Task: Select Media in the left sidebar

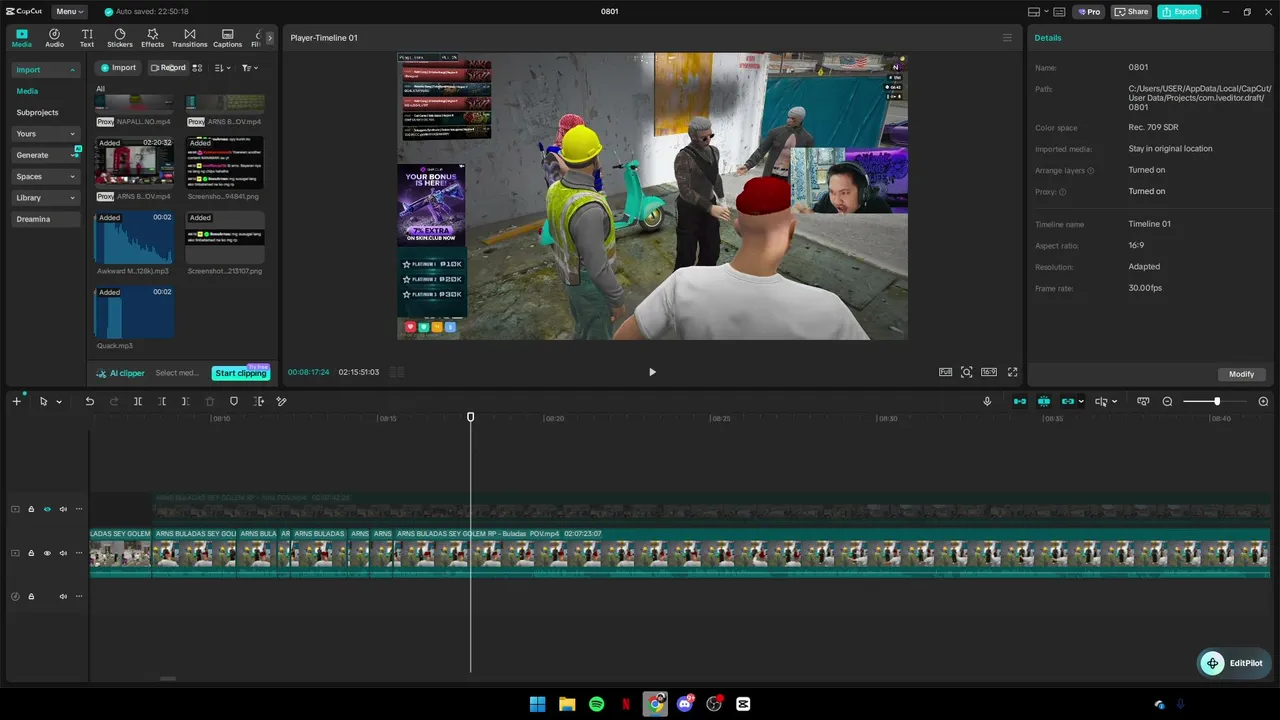Action: point(27,91)
